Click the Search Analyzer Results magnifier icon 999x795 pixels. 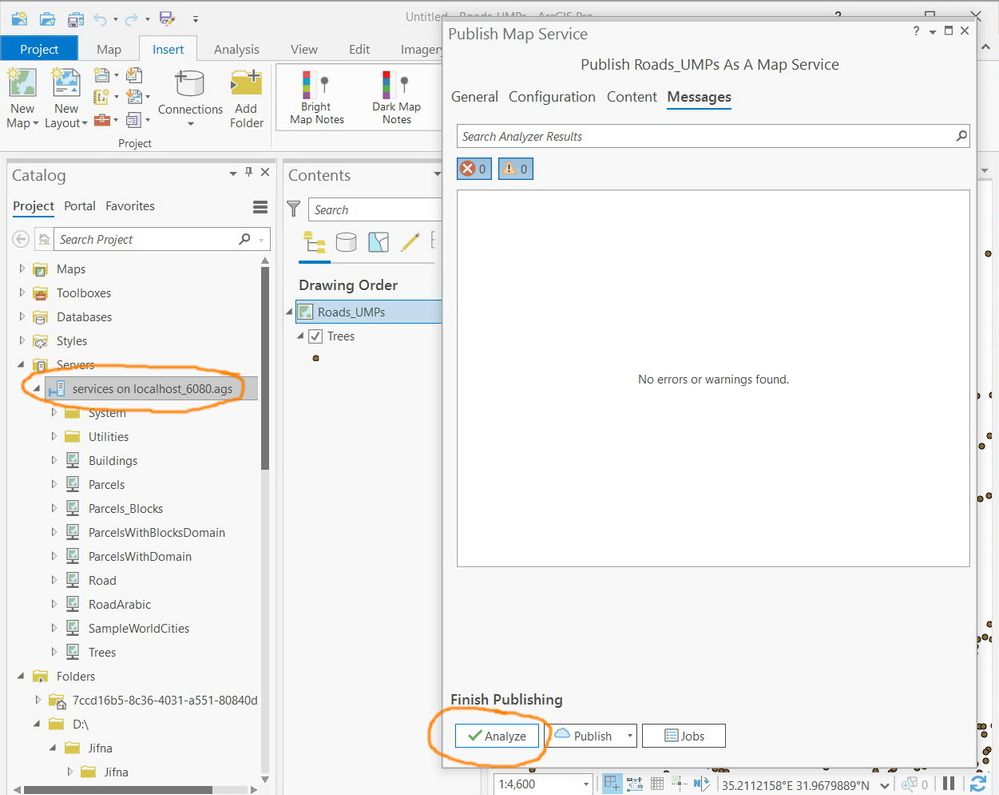[x=961, y=136]
